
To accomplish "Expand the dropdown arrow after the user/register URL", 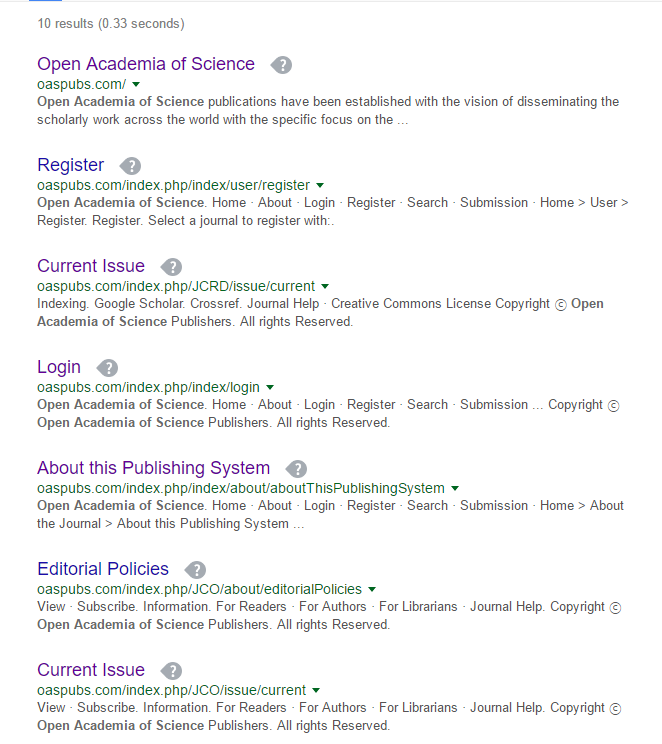I will (320, 186).
